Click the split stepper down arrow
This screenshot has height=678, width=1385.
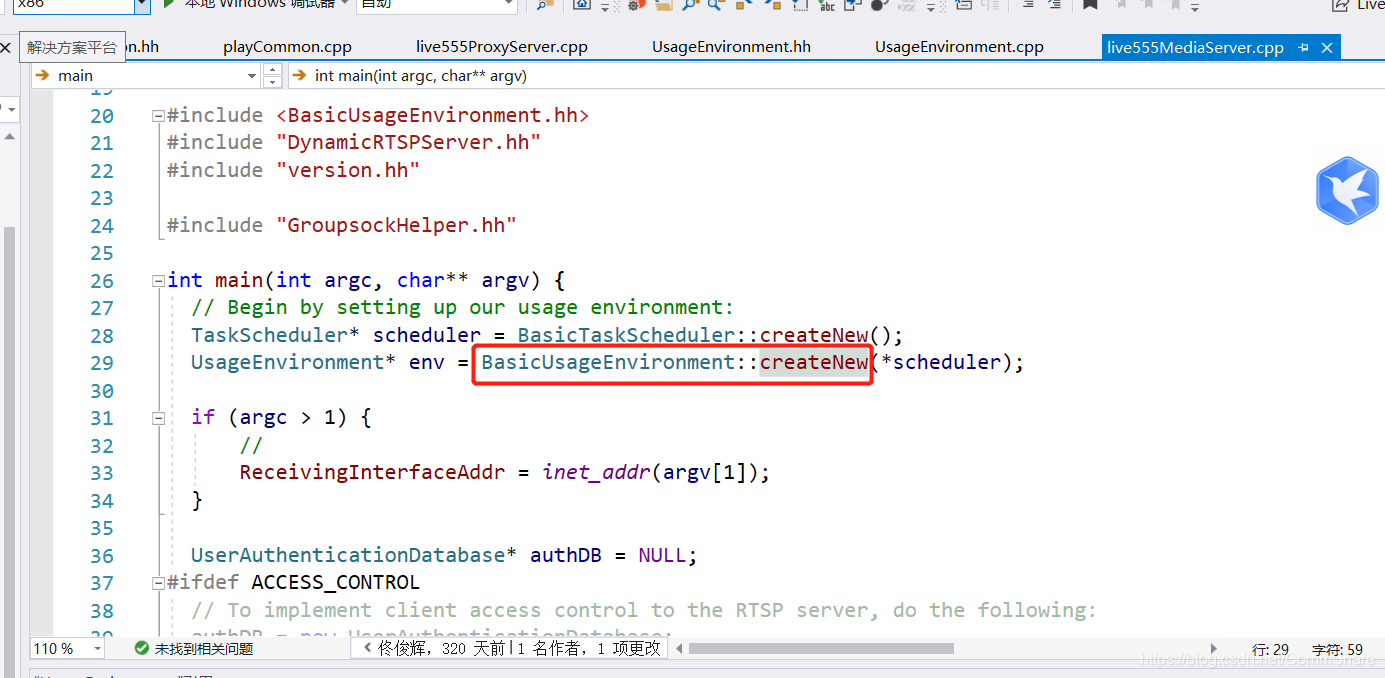[x=272, y=81]
